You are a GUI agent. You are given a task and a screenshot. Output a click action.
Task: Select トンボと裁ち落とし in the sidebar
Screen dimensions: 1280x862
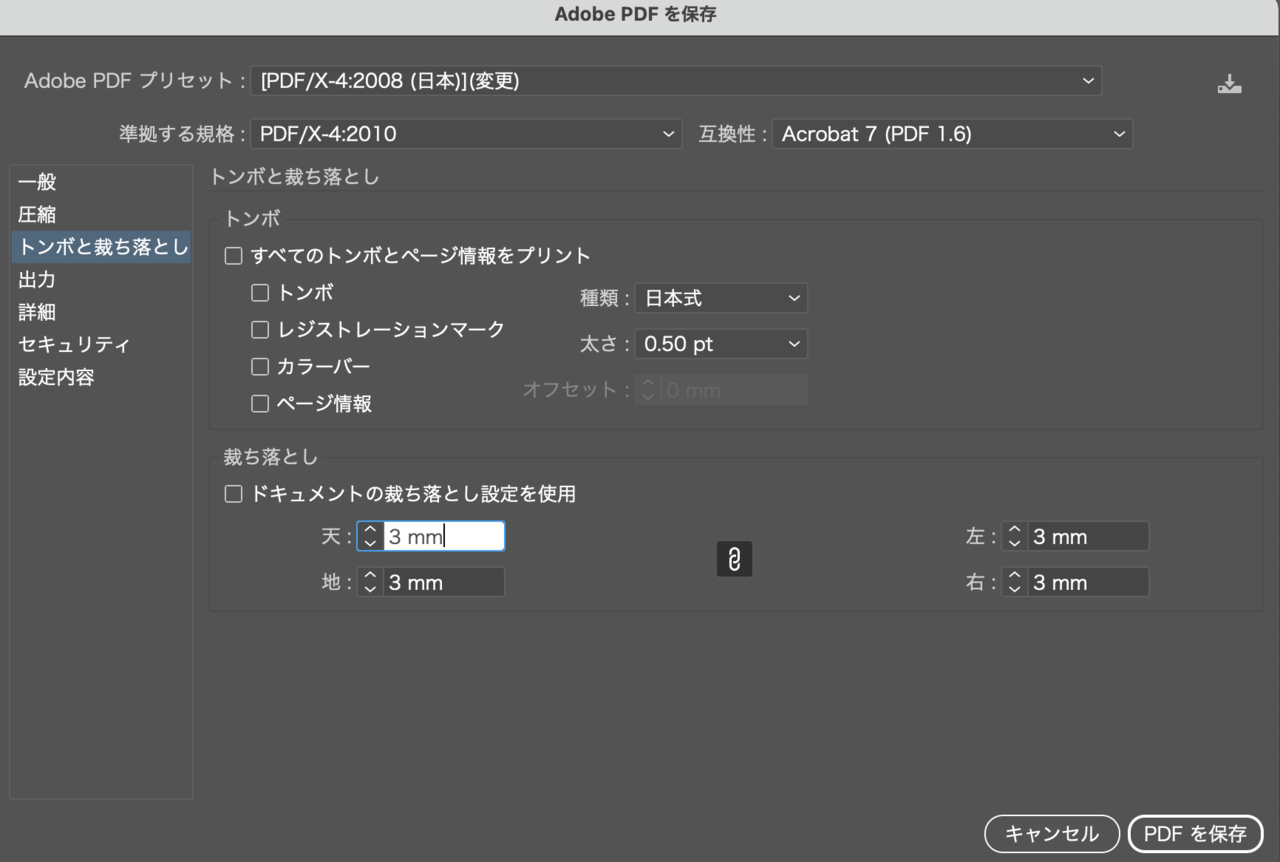pyautogui.click(x=101, y=247)
